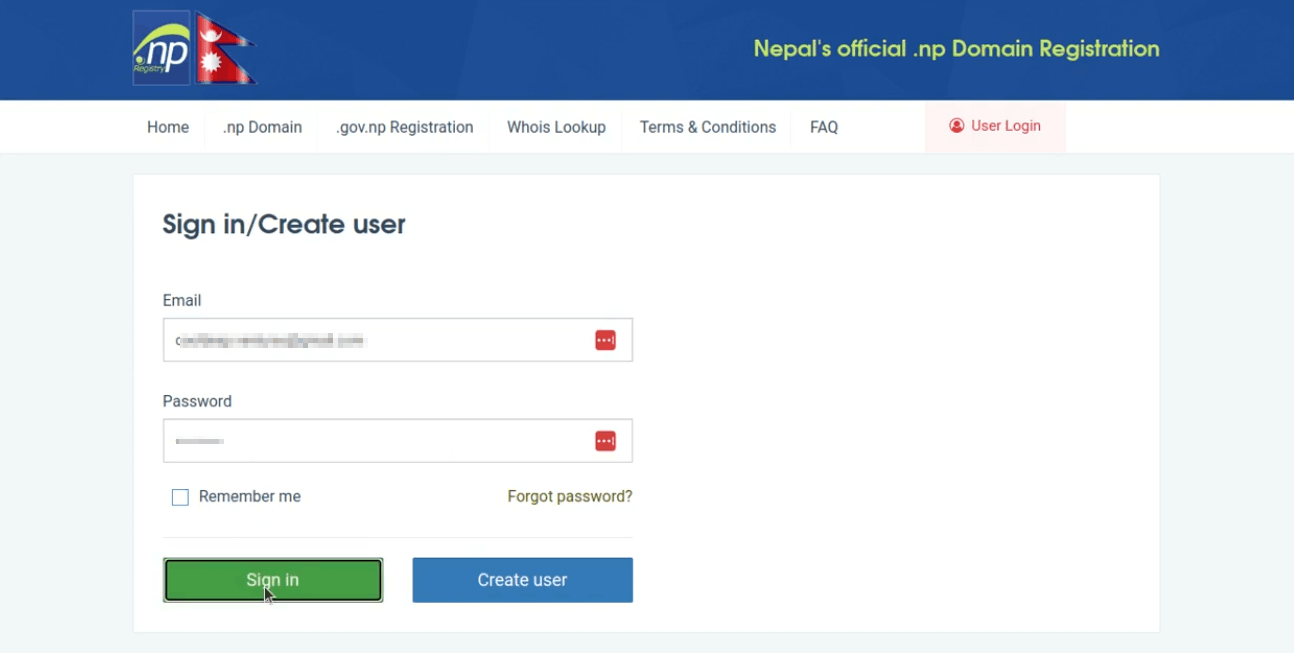The height and width of the screenshot is (653, 1294).
Task: View Terms & Conditions
Action: click(708, 127)
